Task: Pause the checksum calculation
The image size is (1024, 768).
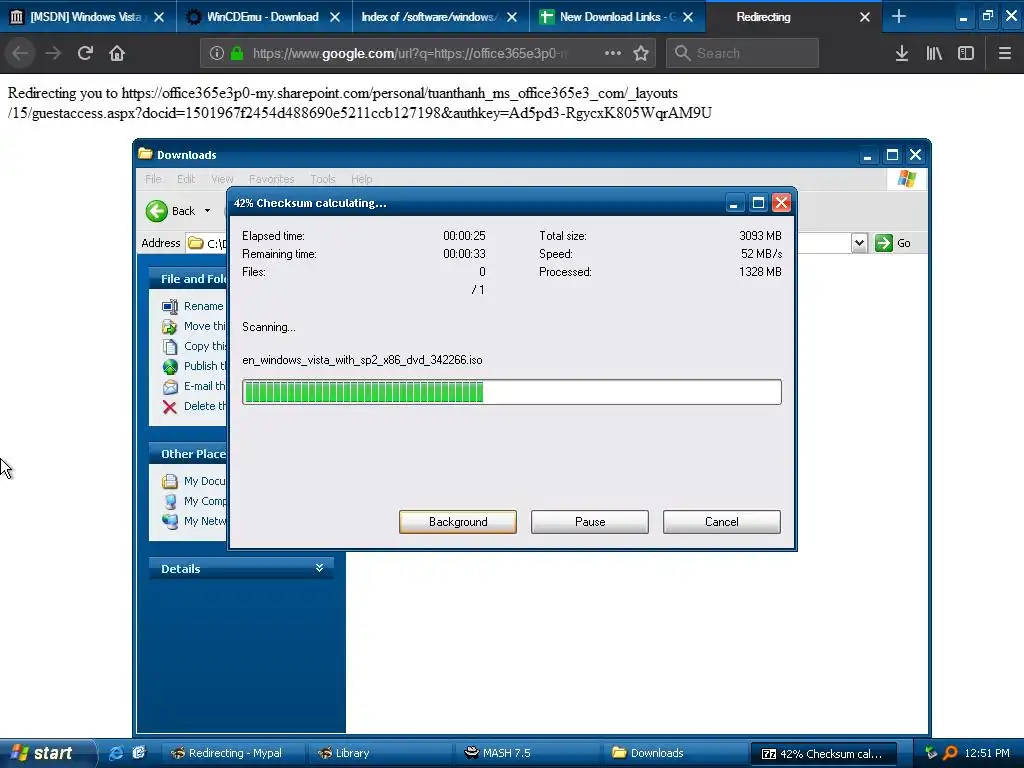Action: point(590,522)
